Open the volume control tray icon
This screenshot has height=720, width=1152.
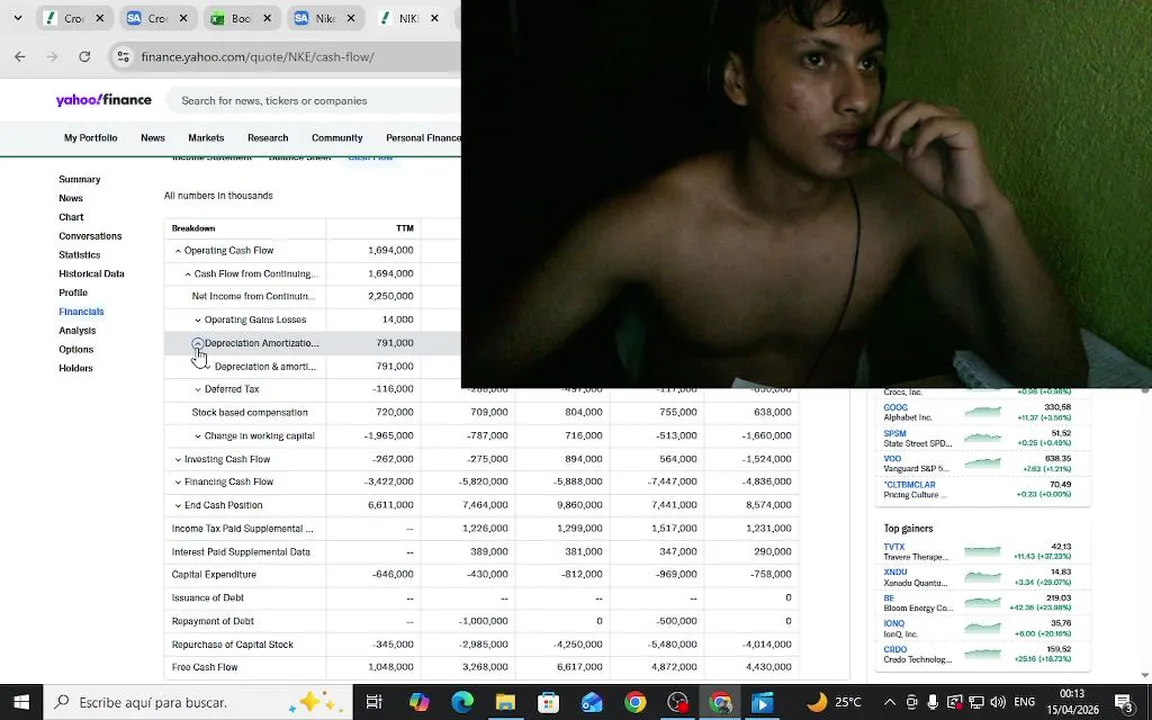pos(997,702)
